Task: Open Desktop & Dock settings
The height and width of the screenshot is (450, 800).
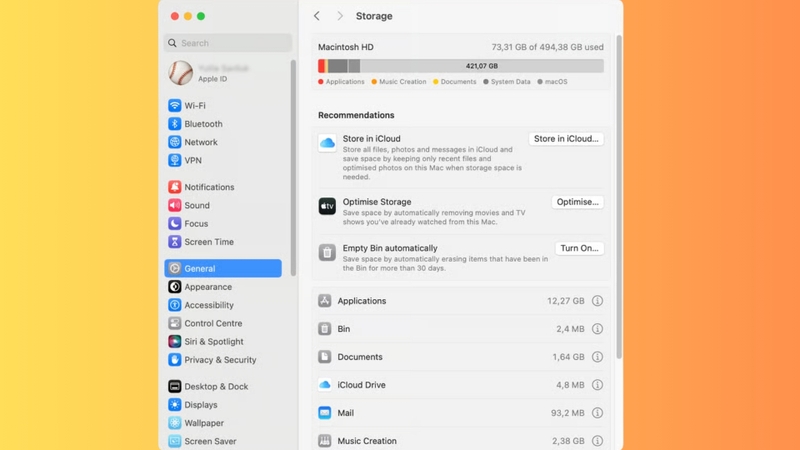Action: click(x=223, y=386)
